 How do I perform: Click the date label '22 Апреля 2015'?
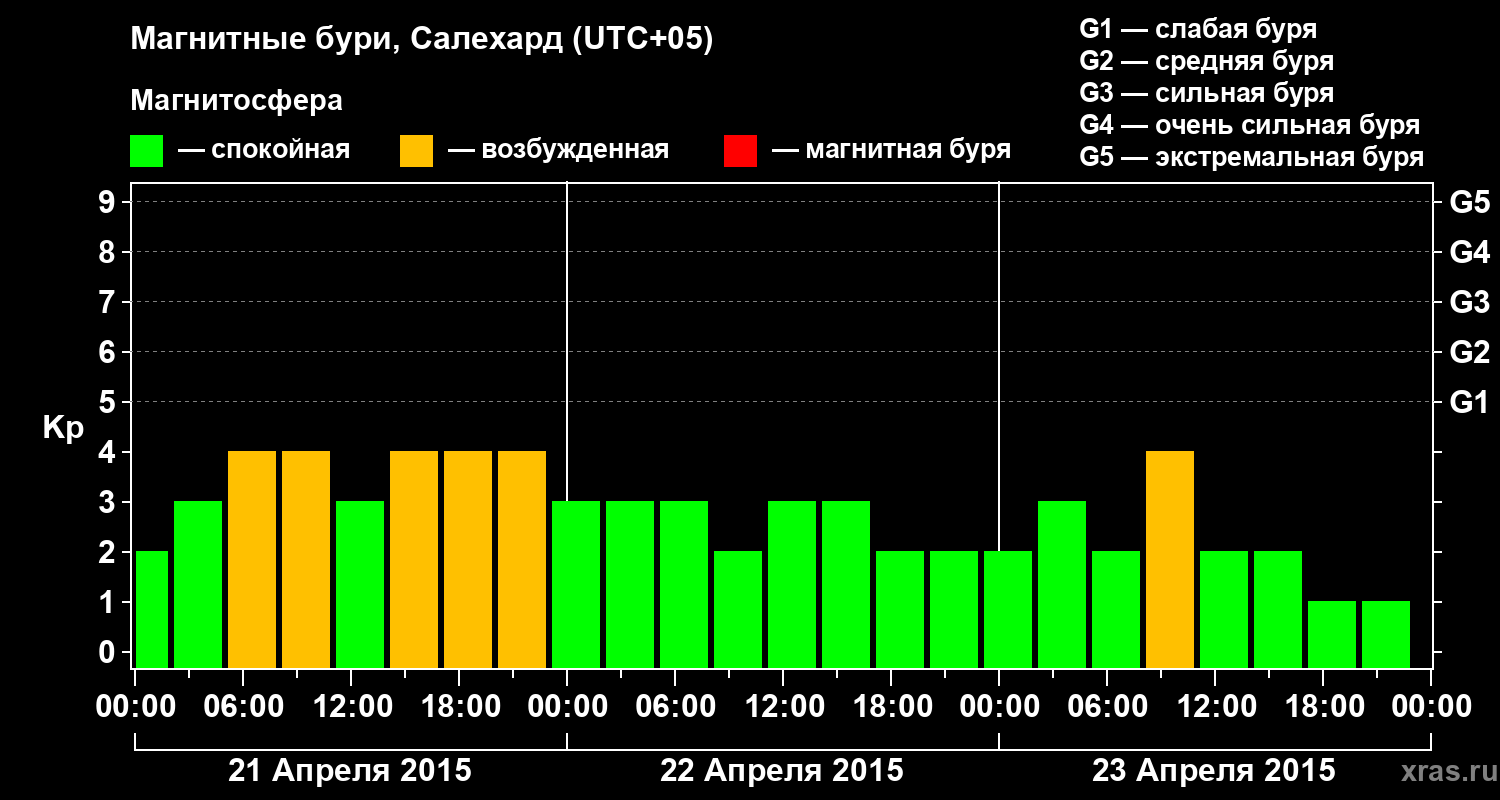click(x=782, y=771)
